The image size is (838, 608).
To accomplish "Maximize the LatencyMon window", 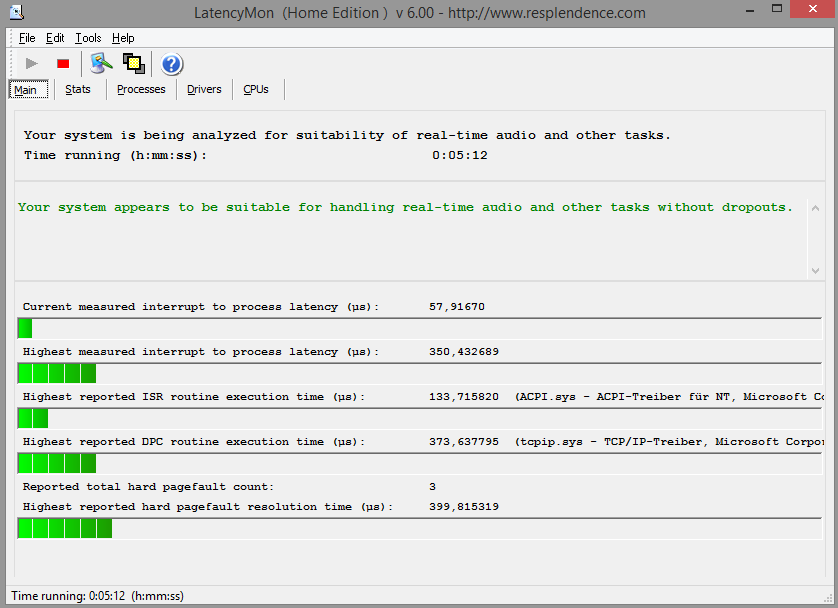I will [777, 9].
